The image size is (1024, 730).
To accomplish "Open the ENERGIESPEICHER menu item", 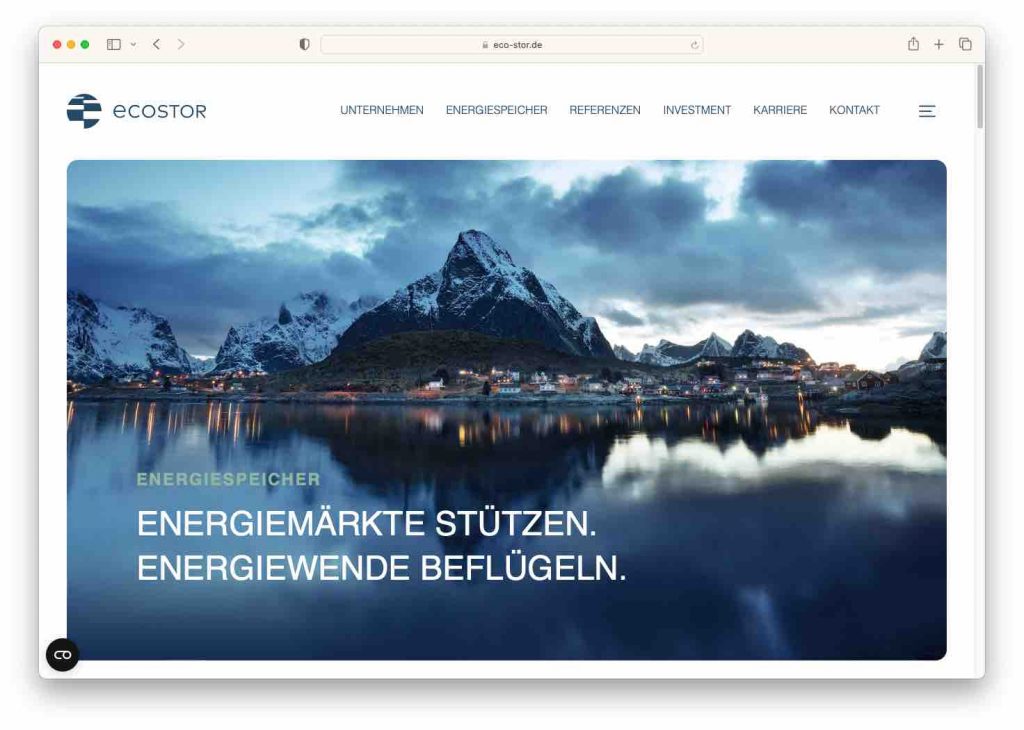I will point(496,110).
